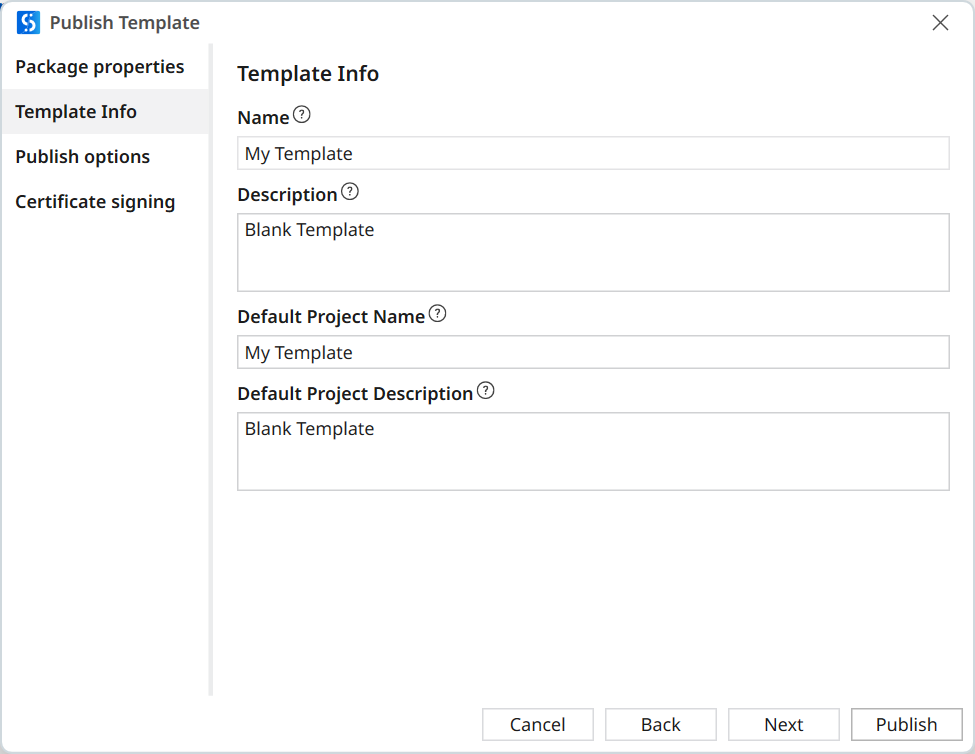Show help for the Description field
The width and height of the screenshot is (975, 754).
[x=349, y=192]
